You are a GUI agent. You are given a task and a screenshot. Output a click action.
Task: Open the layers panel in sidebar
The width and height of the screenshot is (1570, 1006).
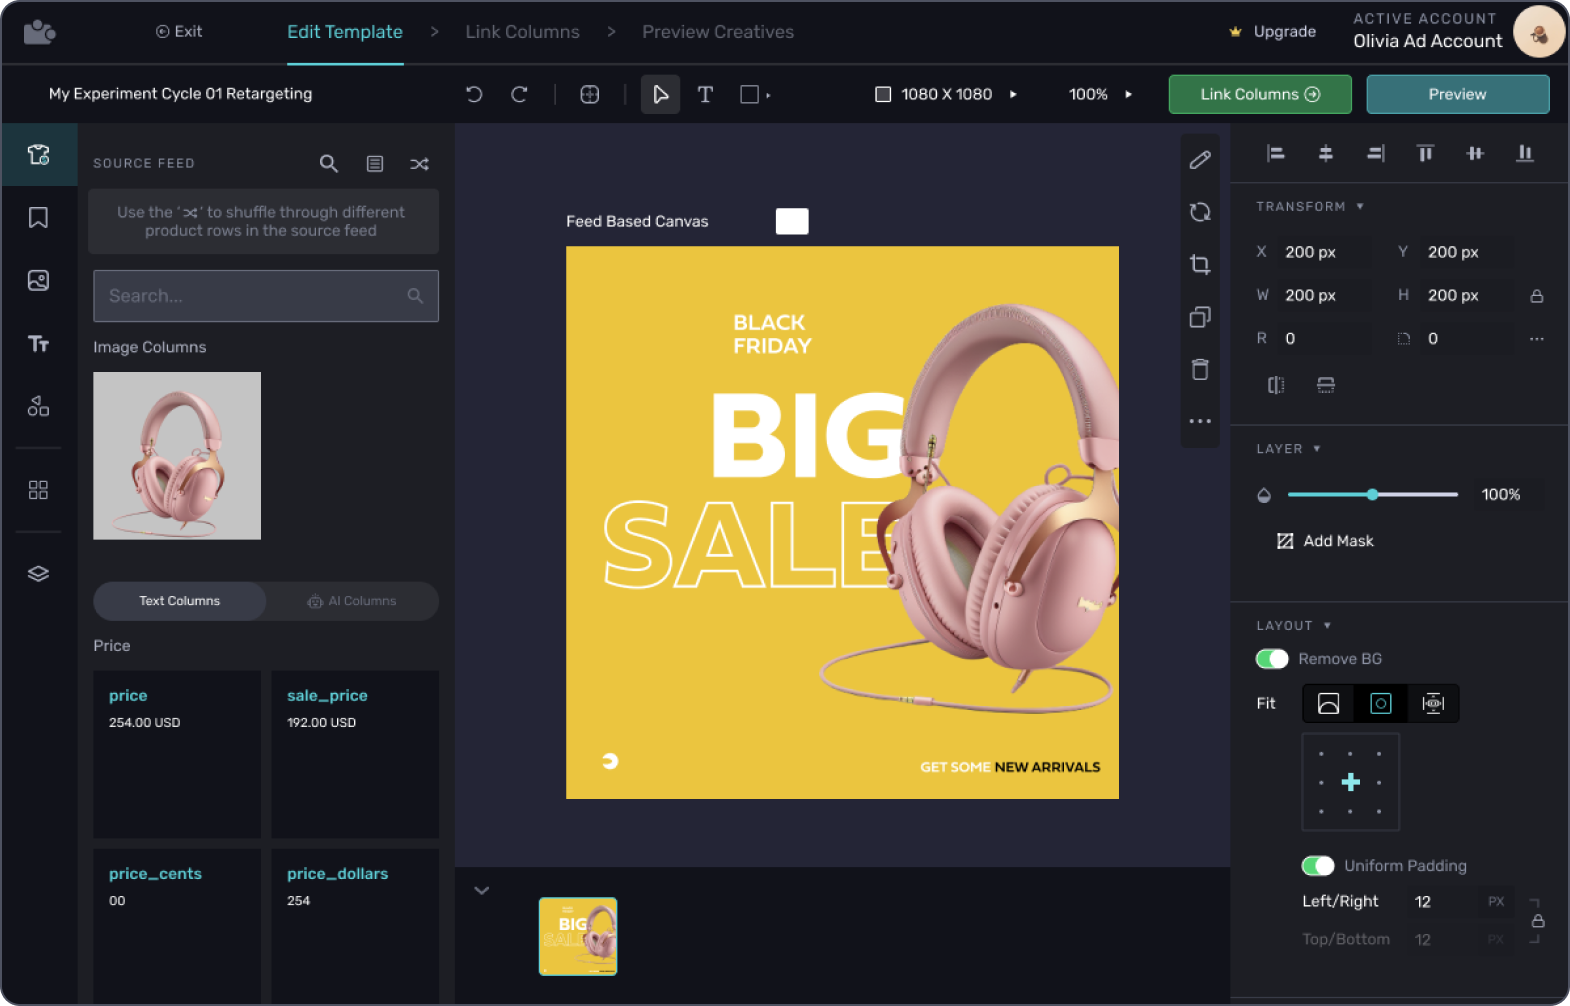point(38,574)
